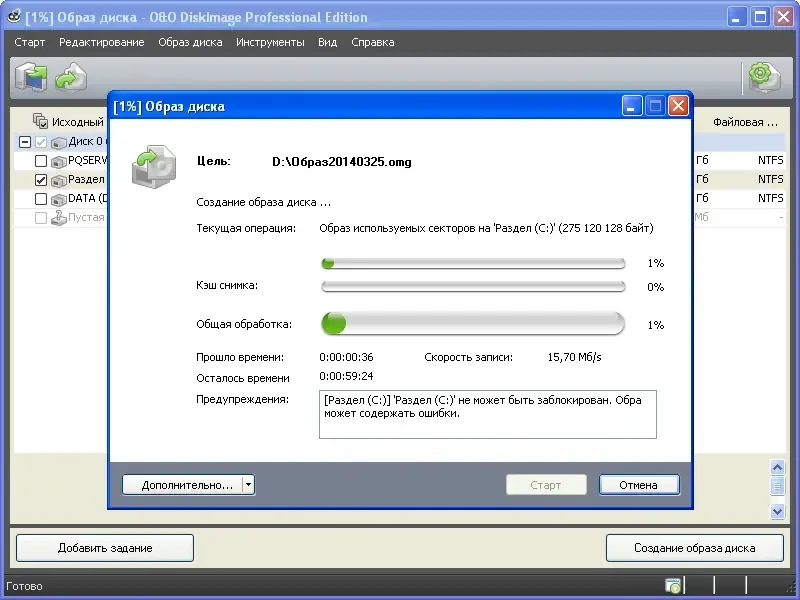The image size is (800, 600).
Task: Open the Инструменты menu
Action: tap(270, 42)
